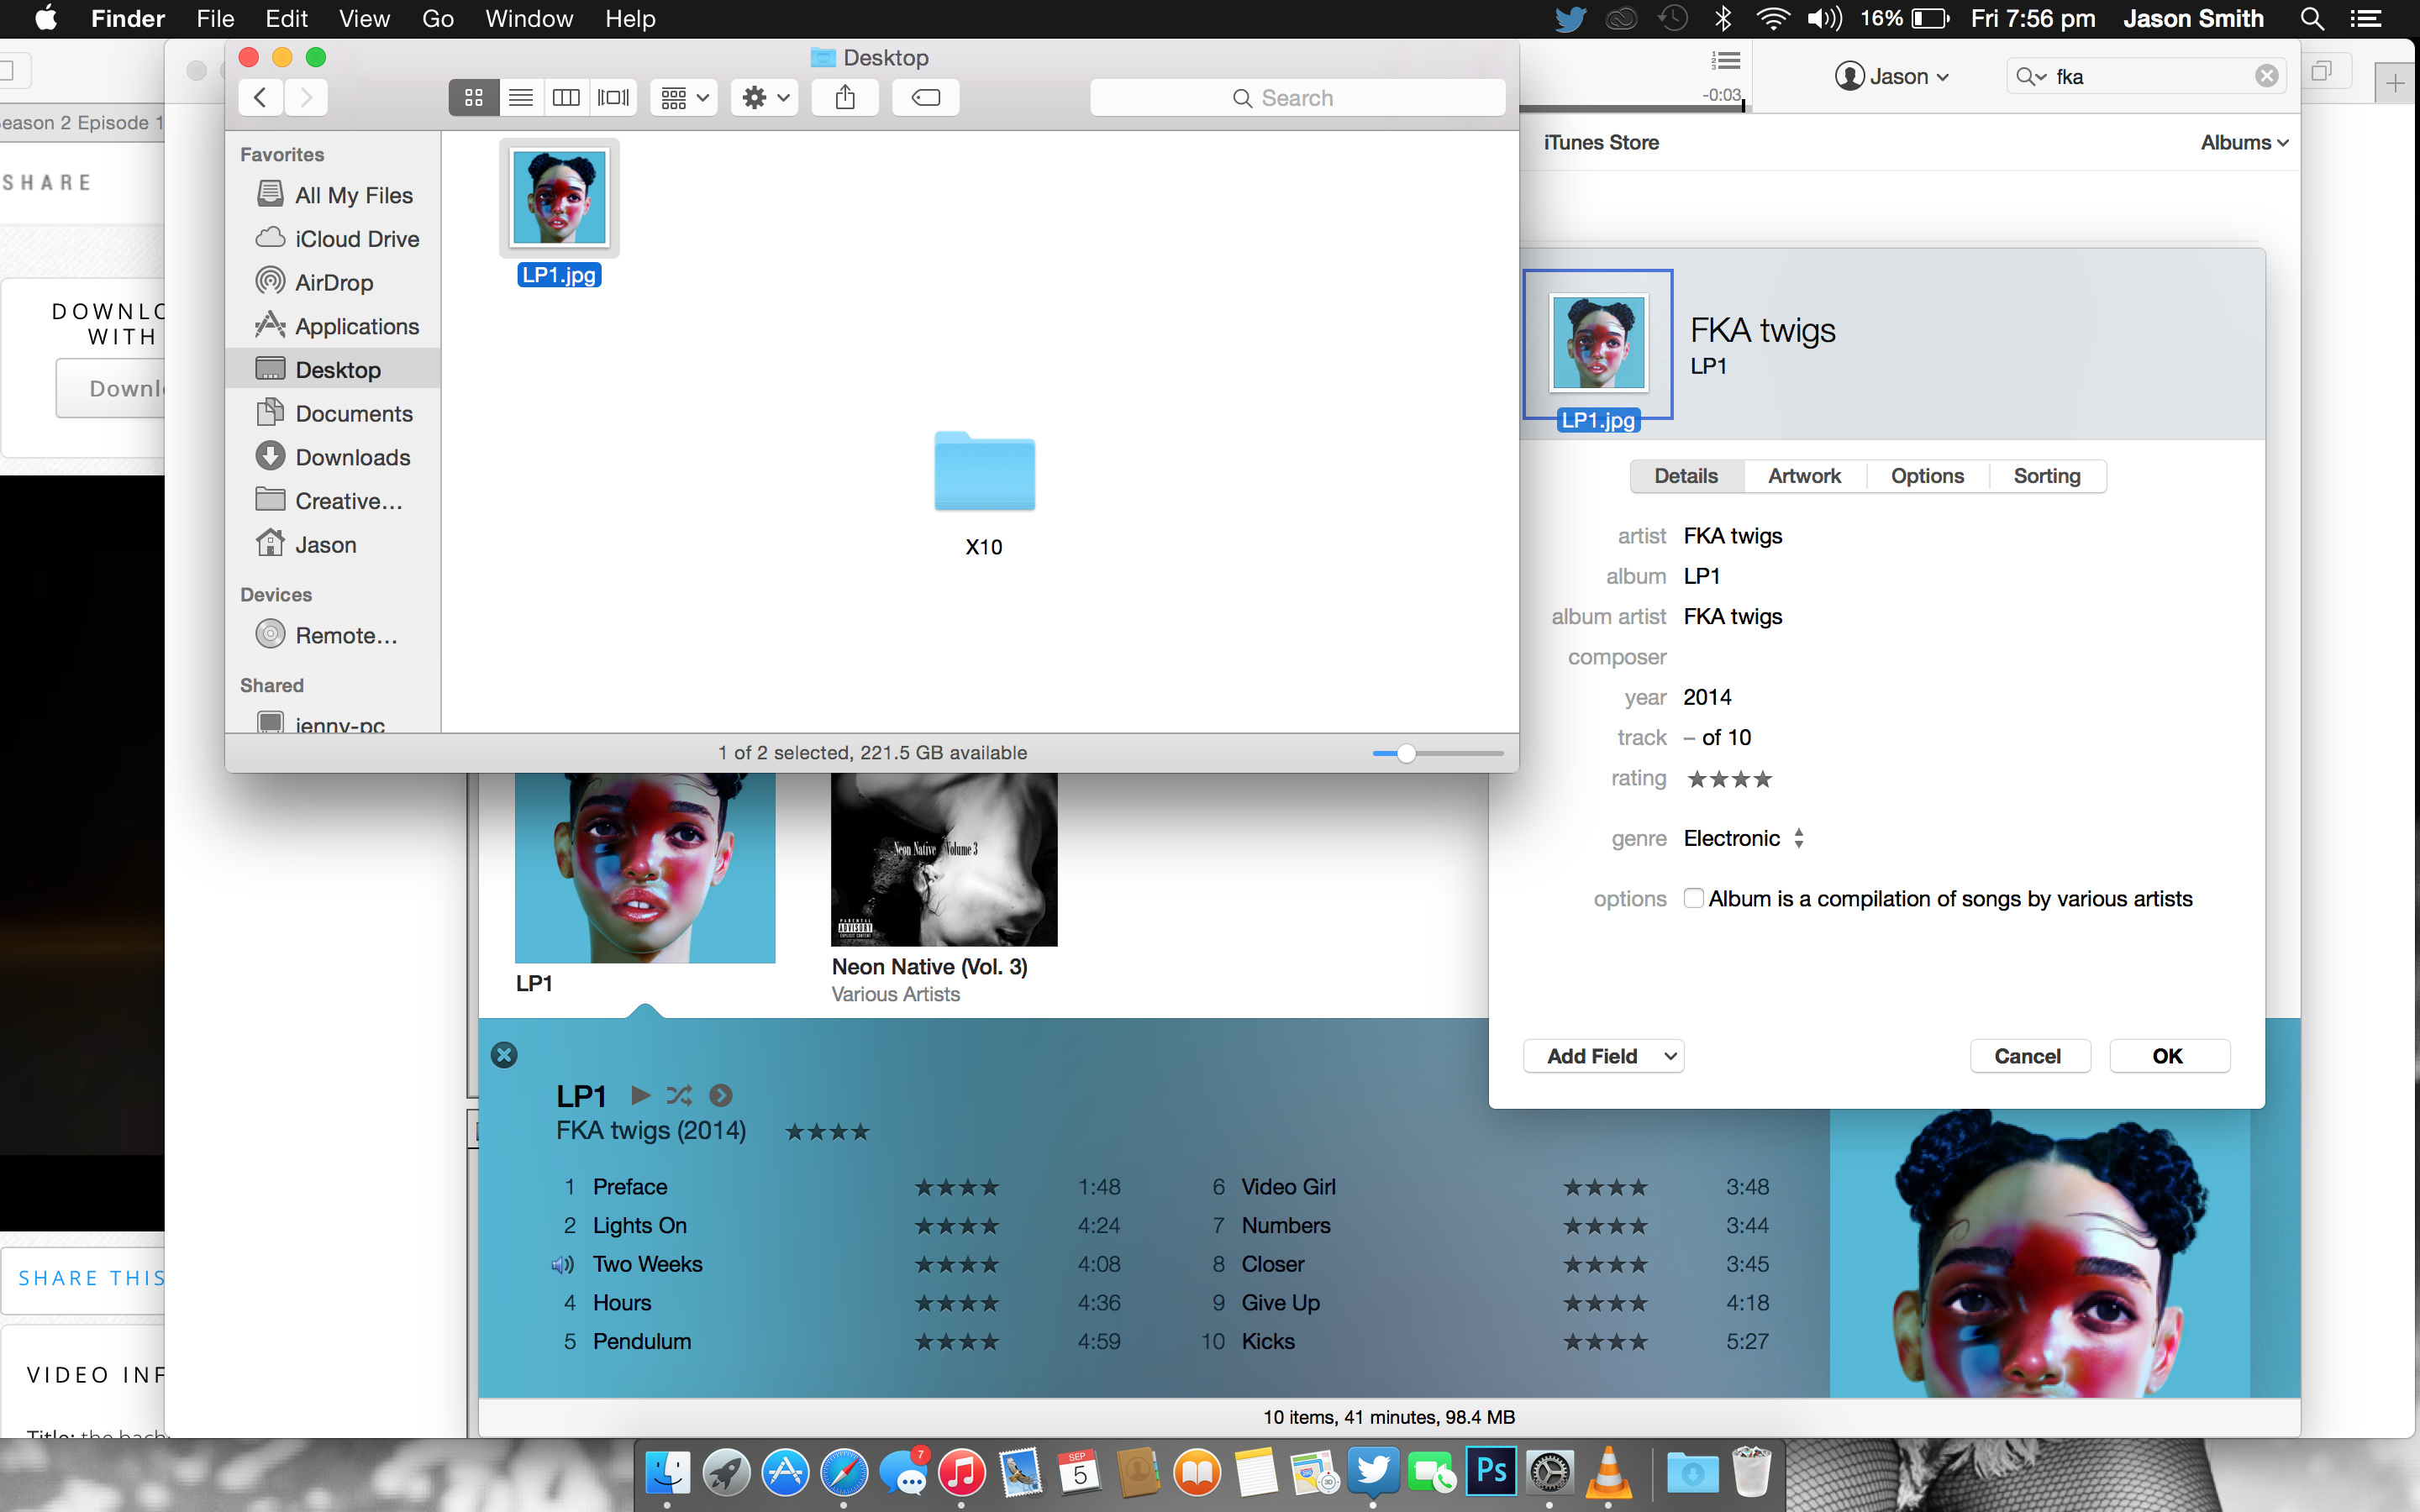Screen dimensions: 2420x1512
Task: Open iCloud Drive in sidebar
Action: (337, 239)
